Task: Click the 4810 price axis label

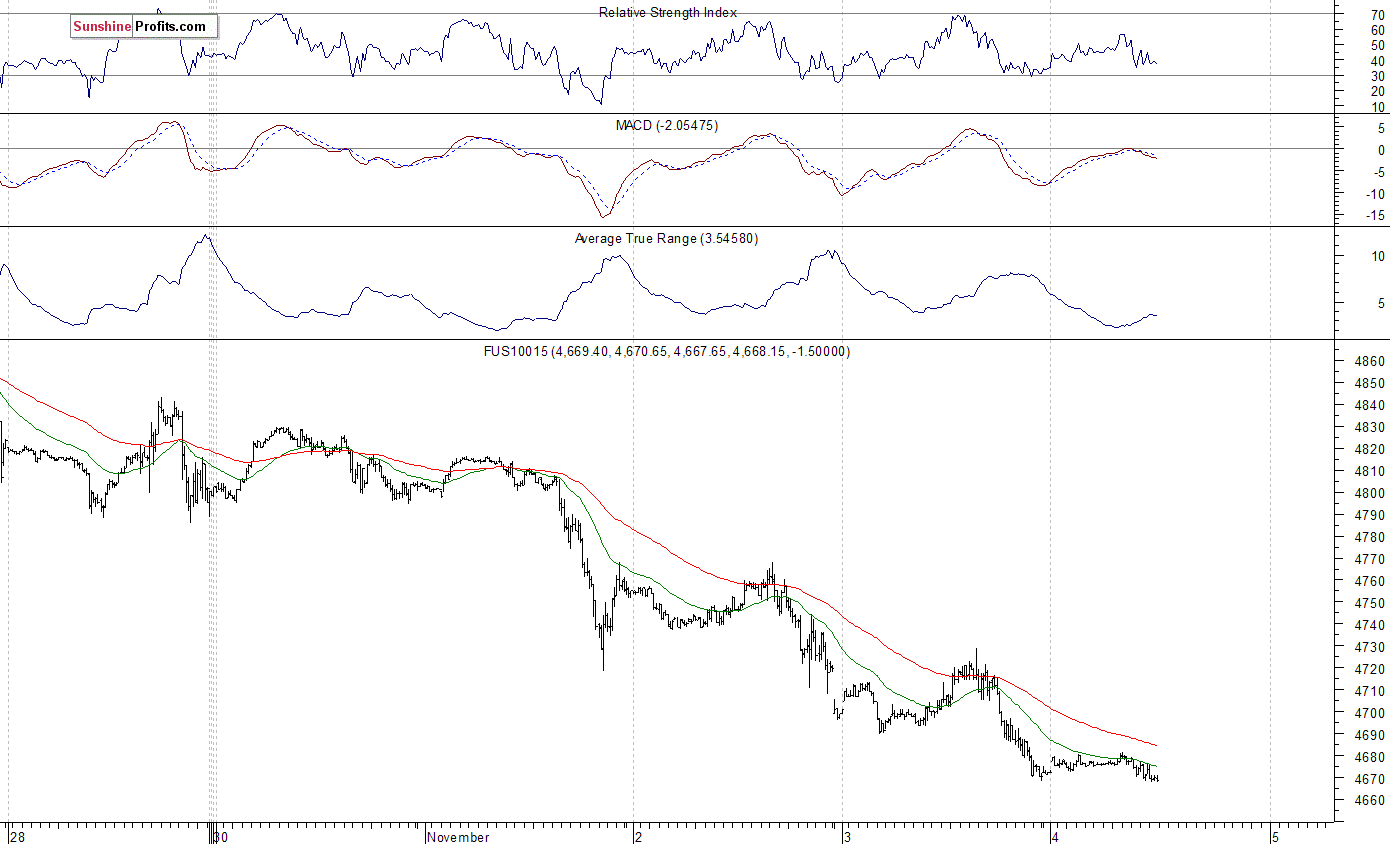Action: click(1371, 471)
